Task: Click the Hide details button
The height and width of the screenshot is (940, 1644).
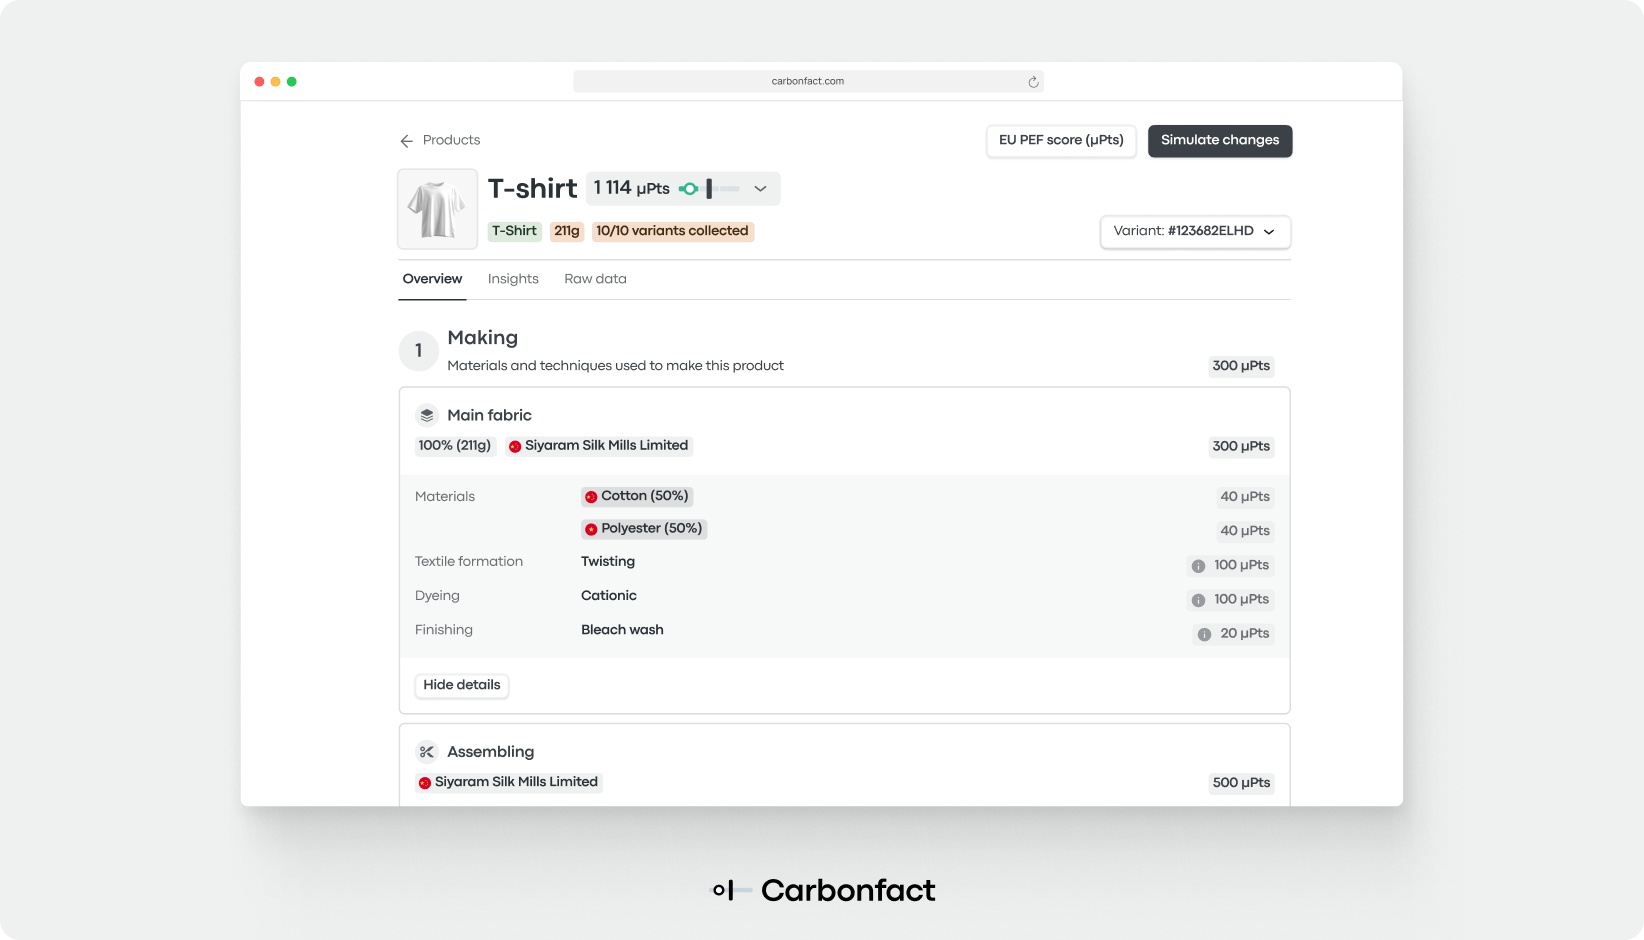Action: click(462, 685)
